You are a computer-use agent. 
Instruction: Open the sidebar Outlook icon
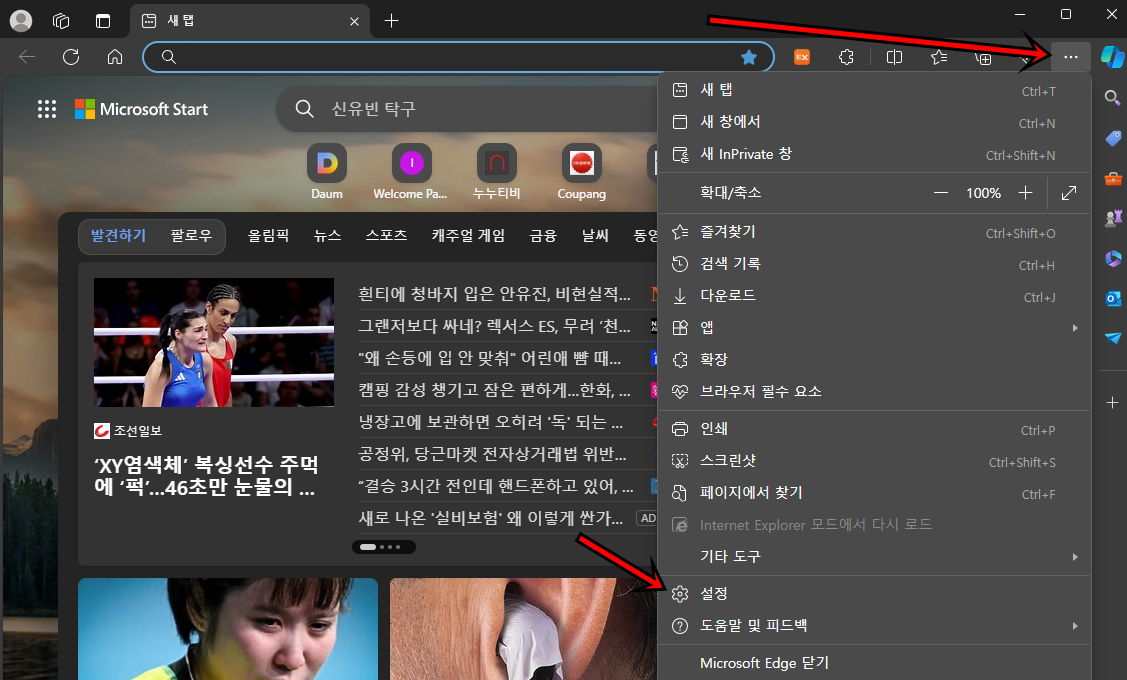point(1113,298)
